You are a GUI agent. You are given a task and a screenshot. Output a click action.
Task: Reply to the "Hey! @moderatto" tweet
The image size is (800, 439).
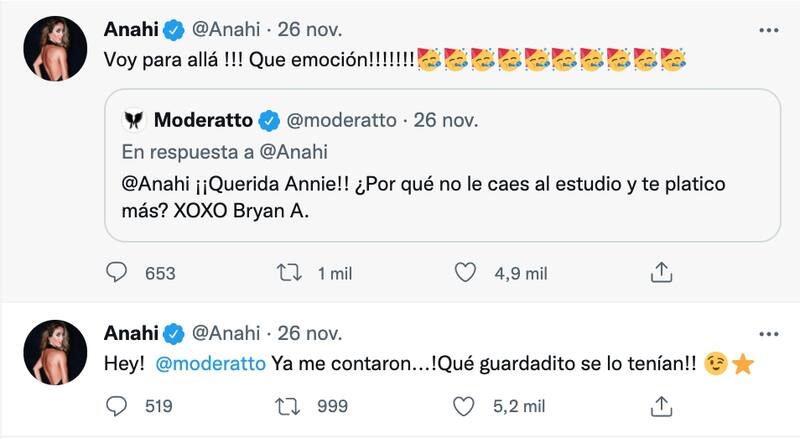click(x=117, y=406)
